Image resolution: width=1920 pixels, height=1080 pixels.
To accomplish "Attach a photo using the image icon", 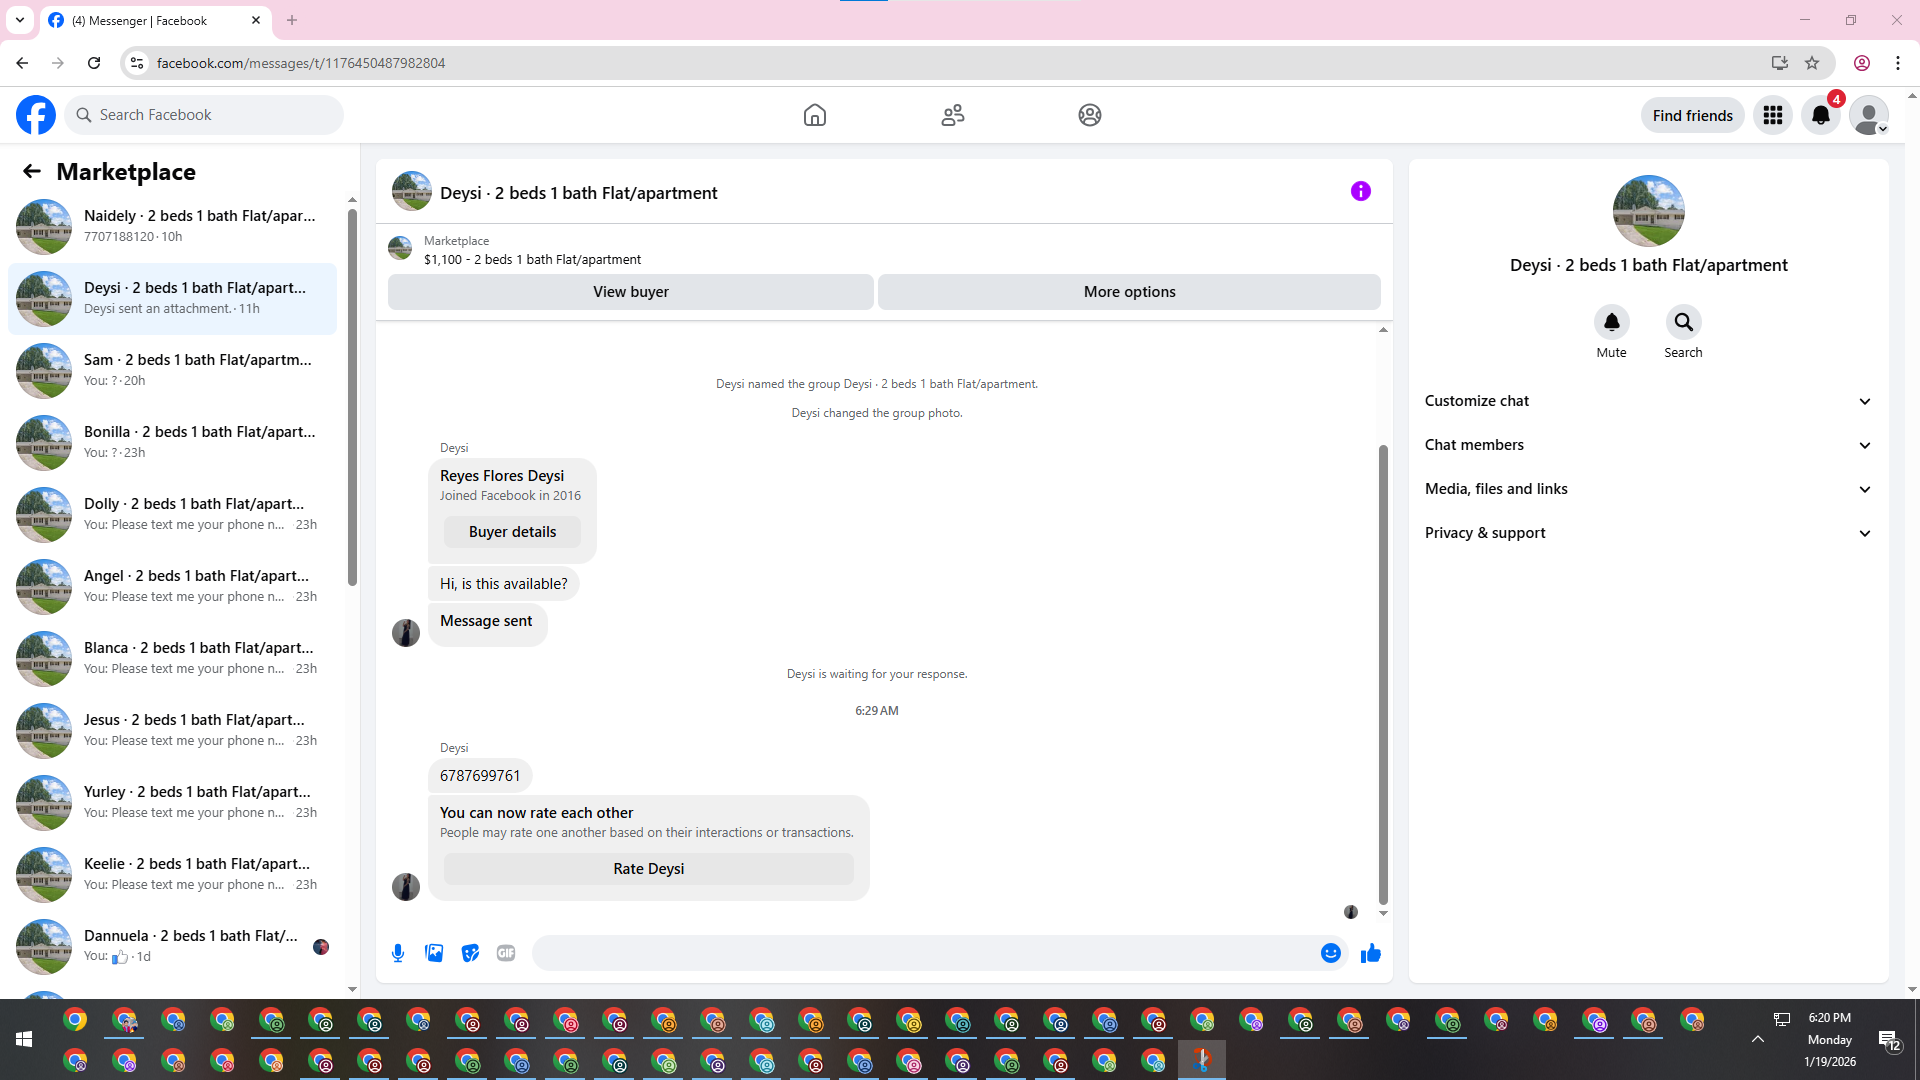I will (434, 953).
